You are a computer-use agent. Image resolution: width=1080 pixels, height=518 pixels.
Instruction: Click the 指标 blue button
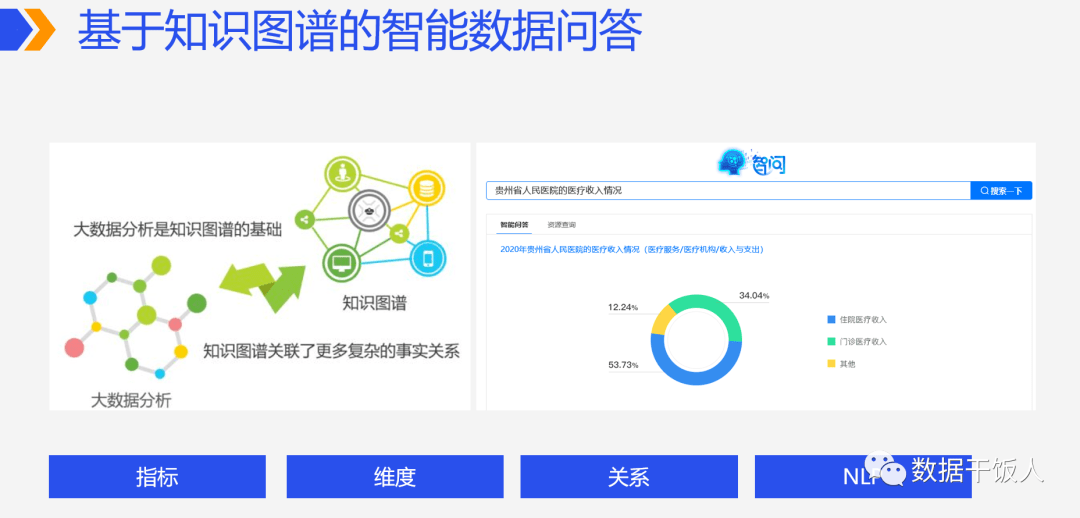(157, 477)
